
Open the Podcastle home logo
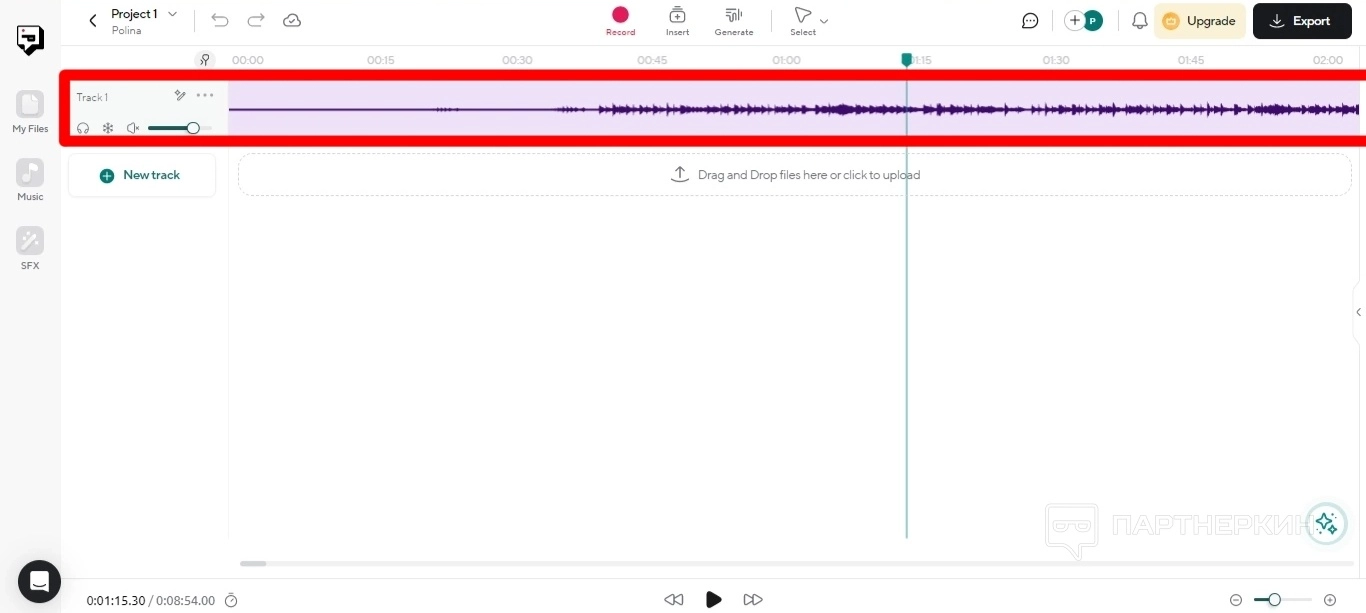(30, 39)
